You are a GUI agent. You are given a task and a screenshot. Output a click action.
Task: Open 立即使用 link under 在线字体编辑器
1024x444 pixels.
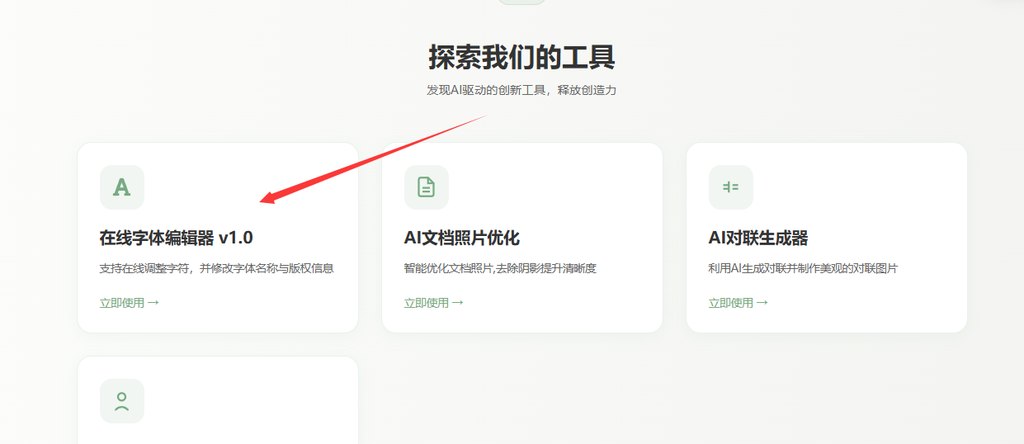click(x=129, y=303)
